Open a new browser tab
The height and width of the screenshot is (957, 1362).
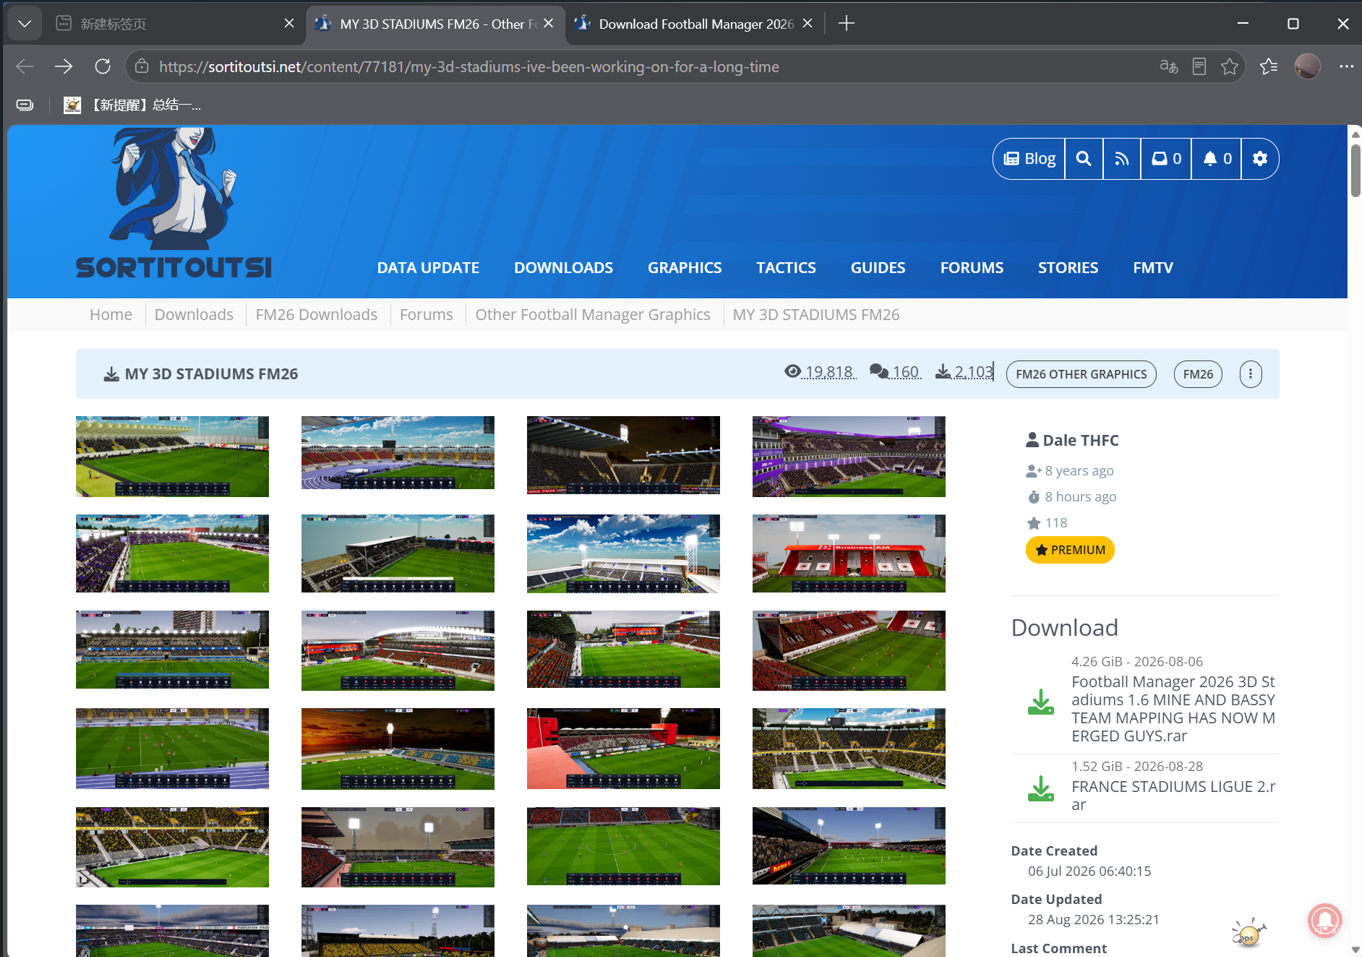point(846,23)
